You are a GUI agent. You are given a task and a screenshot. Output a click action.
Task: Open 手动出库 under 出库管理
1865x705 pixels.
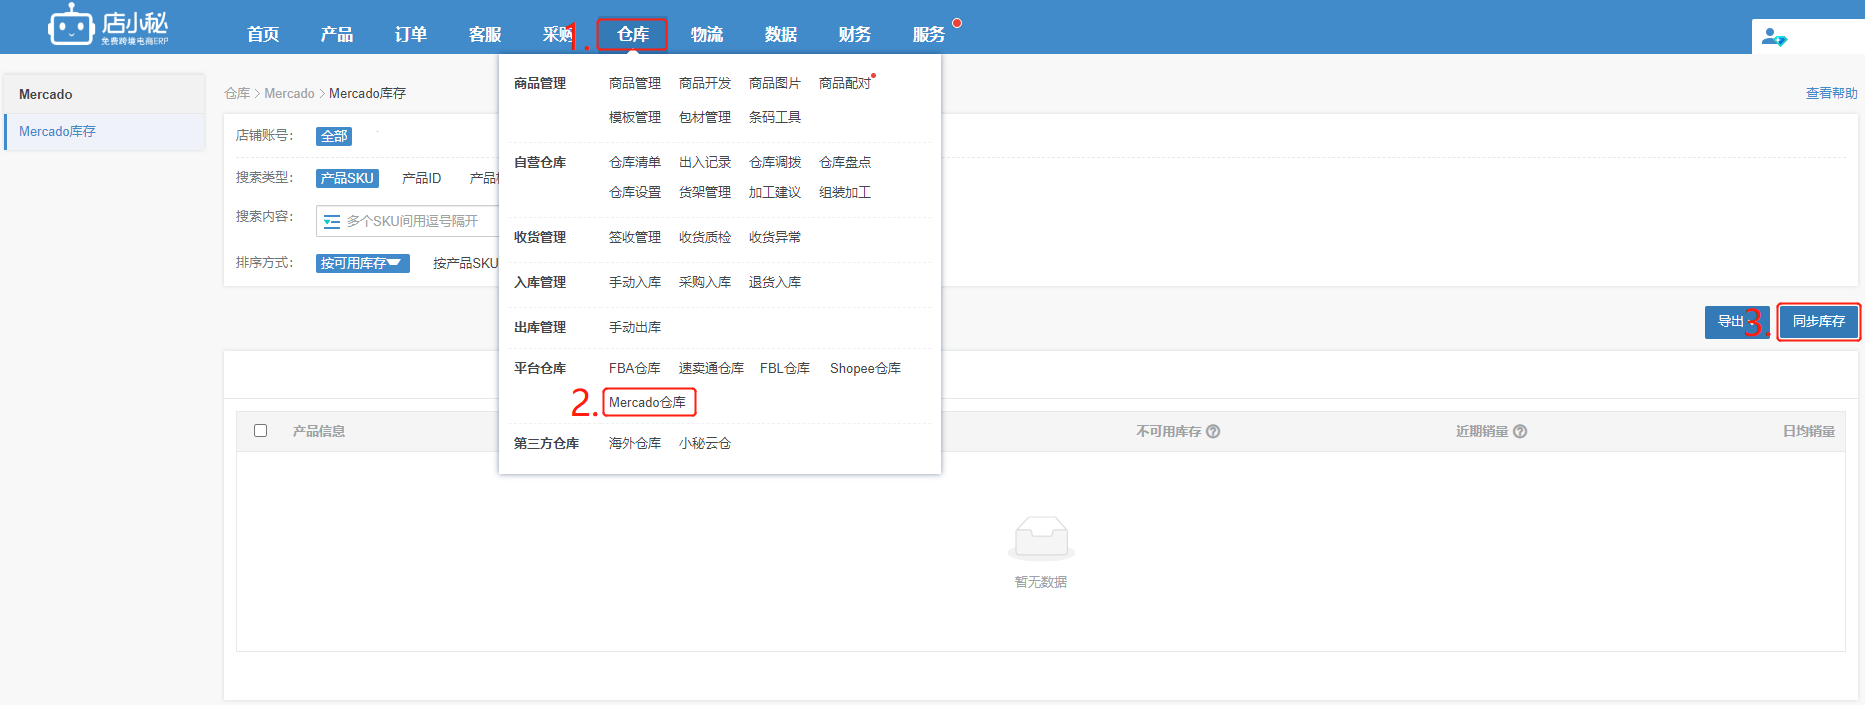(635, 327)
